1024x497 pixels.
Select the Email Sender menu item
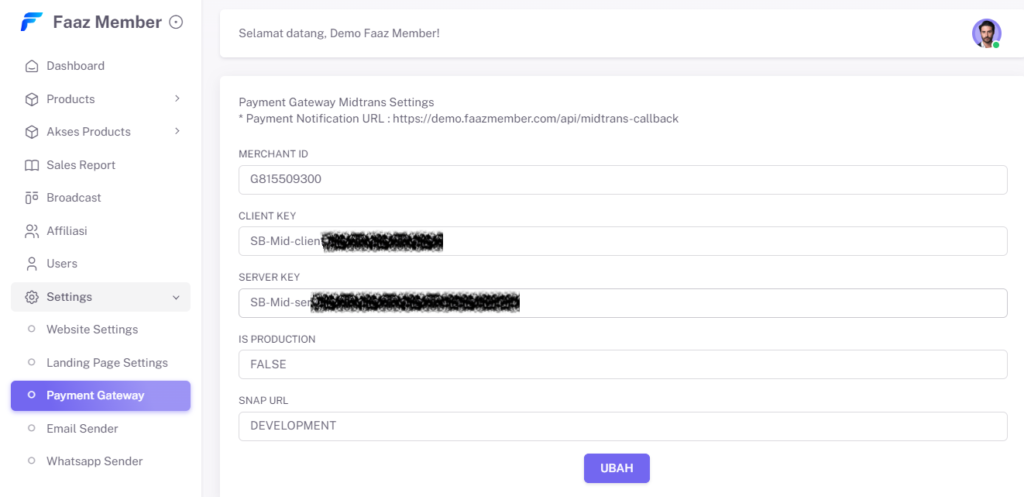[82, 429]
